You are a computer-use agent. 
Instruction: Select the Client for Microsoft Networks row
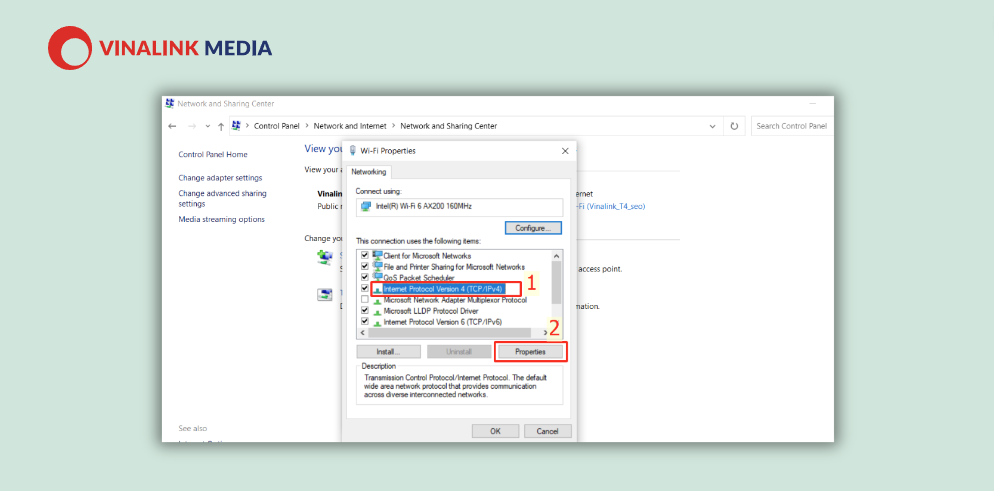tap(427, 256)
